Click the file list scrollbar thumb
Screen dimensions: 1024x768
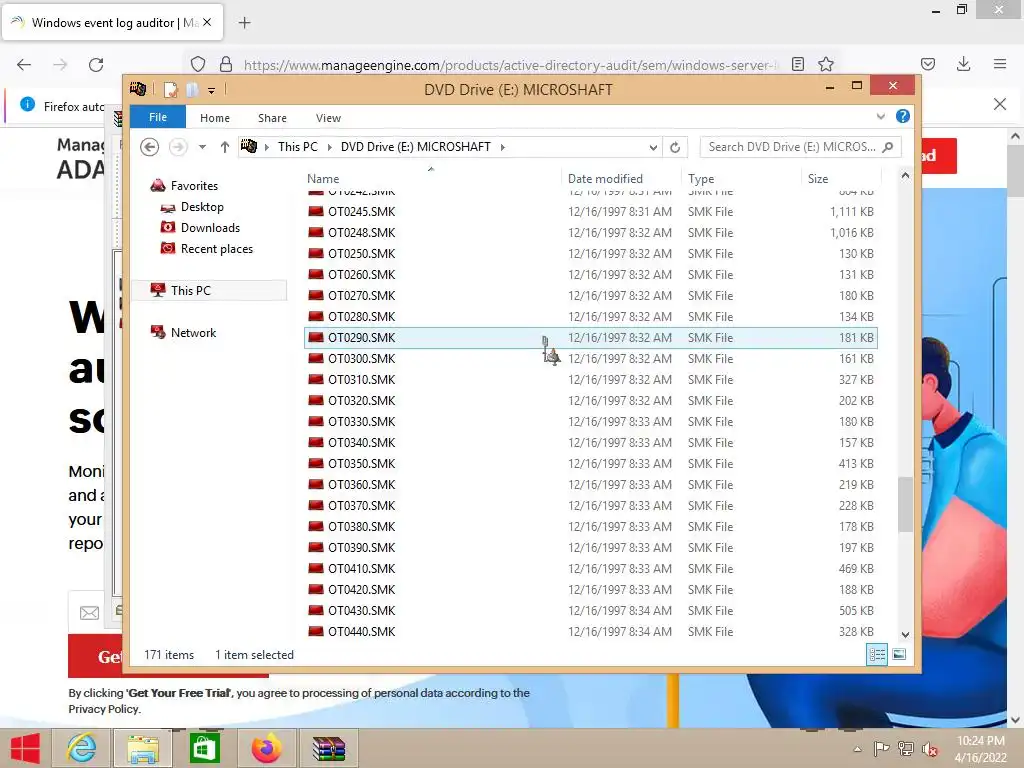[x=905, y=505]
